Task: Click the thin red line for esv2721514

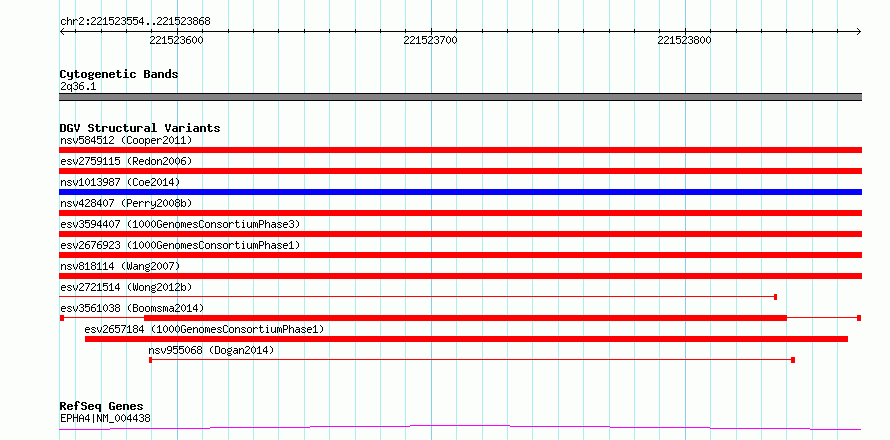Action: click(x=418, y=297)
